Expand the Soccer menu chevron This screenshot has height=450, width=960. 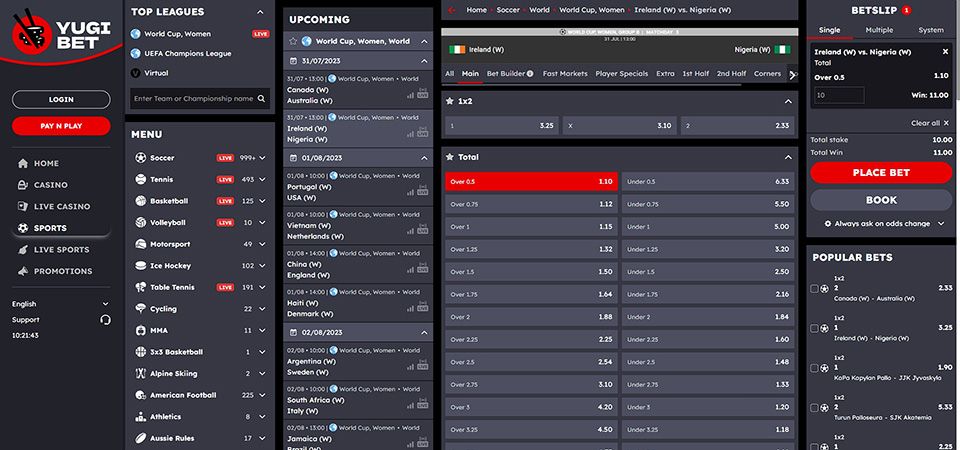pyautogui.click(x=263, y=158)
